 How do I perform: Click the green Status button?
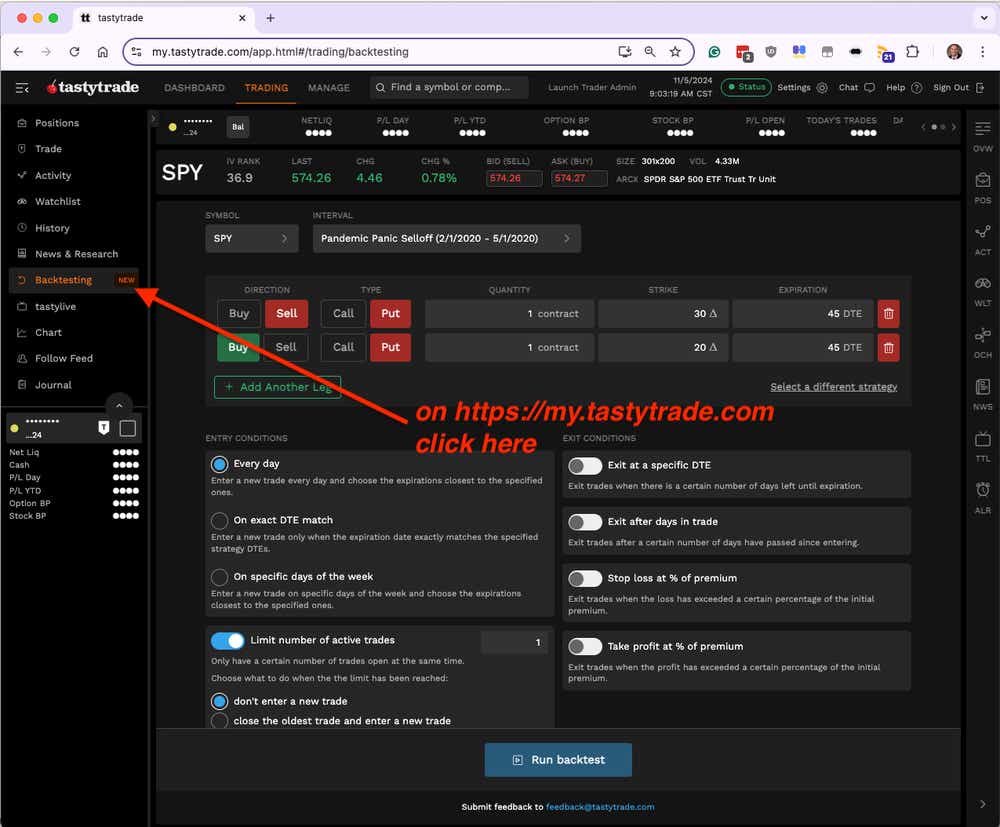coord(746,87)
